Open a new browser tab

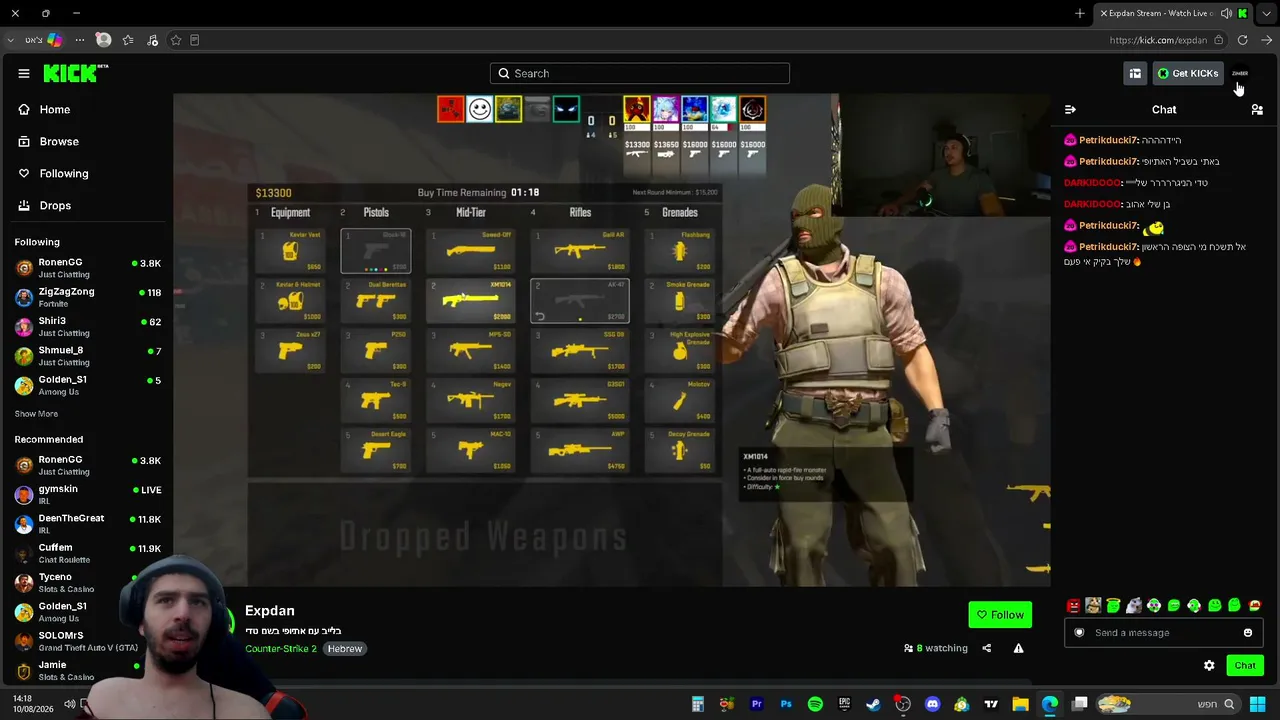tap(1080, 13)
